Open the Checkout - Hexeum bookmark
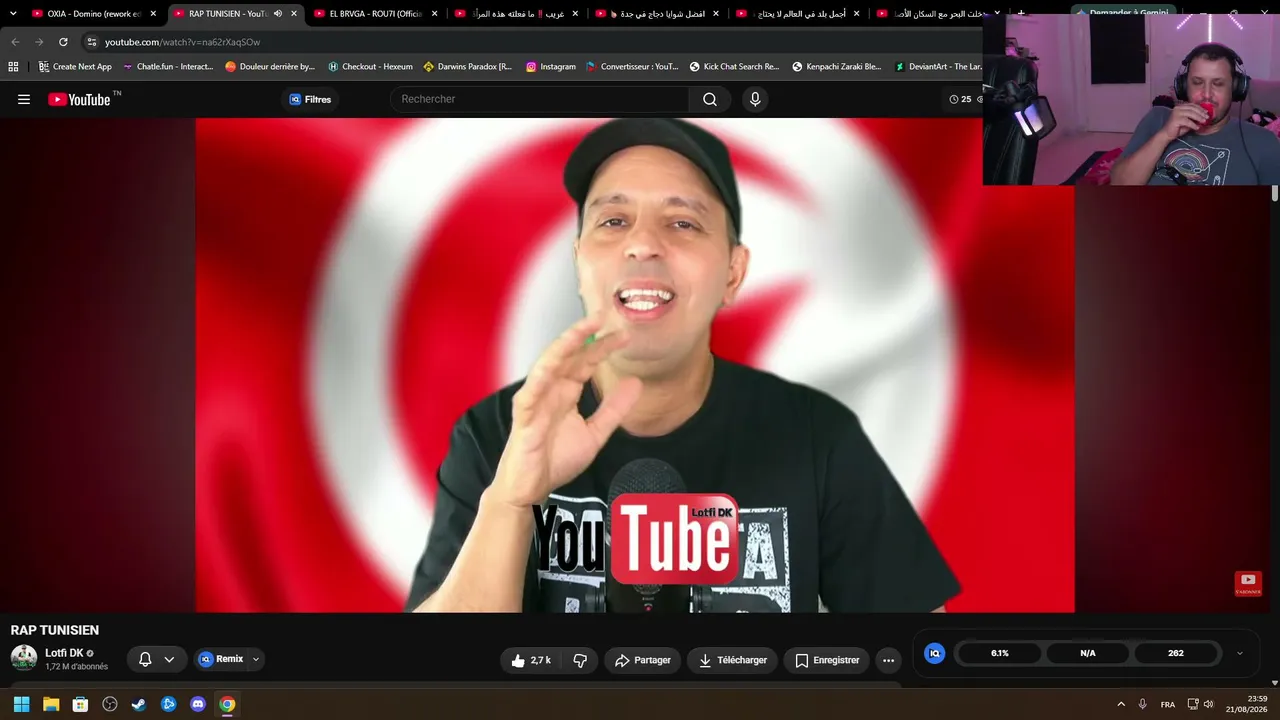 (x=370, y=67)
